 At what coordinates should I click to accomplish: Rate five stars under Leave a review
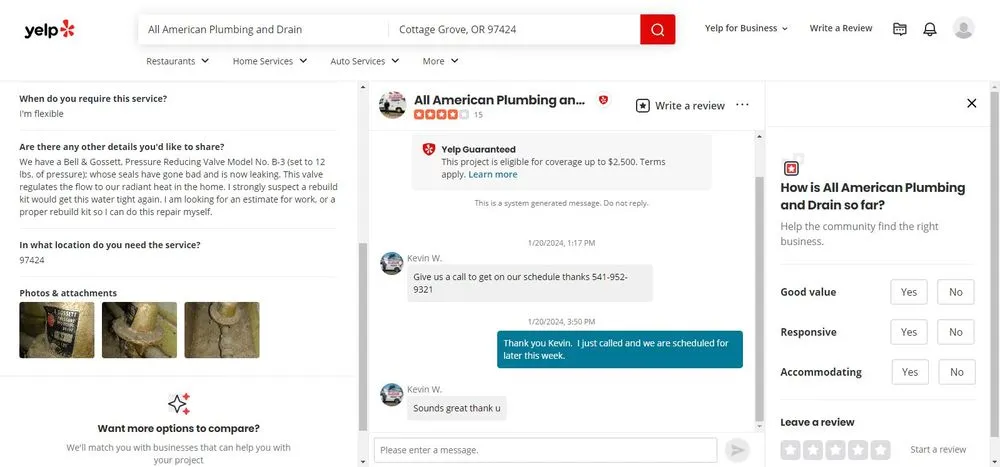click(880, 450)
